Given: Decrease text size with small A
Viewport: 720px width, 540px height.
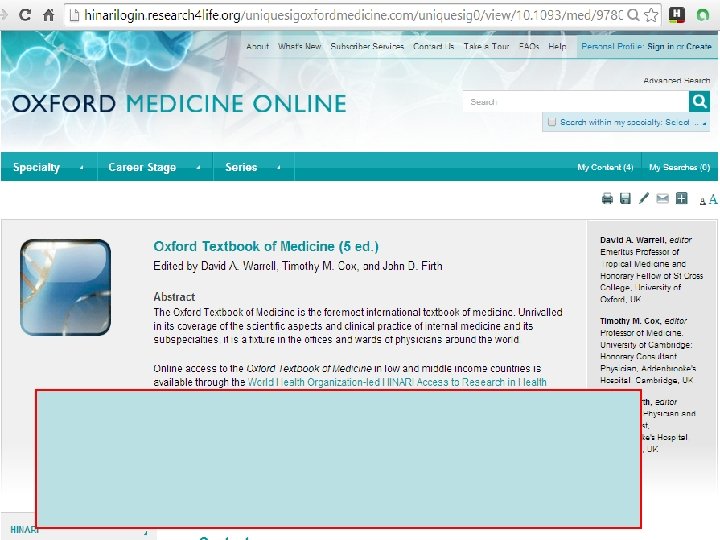Looking at the screenshot, I should [x=702, y=201].
